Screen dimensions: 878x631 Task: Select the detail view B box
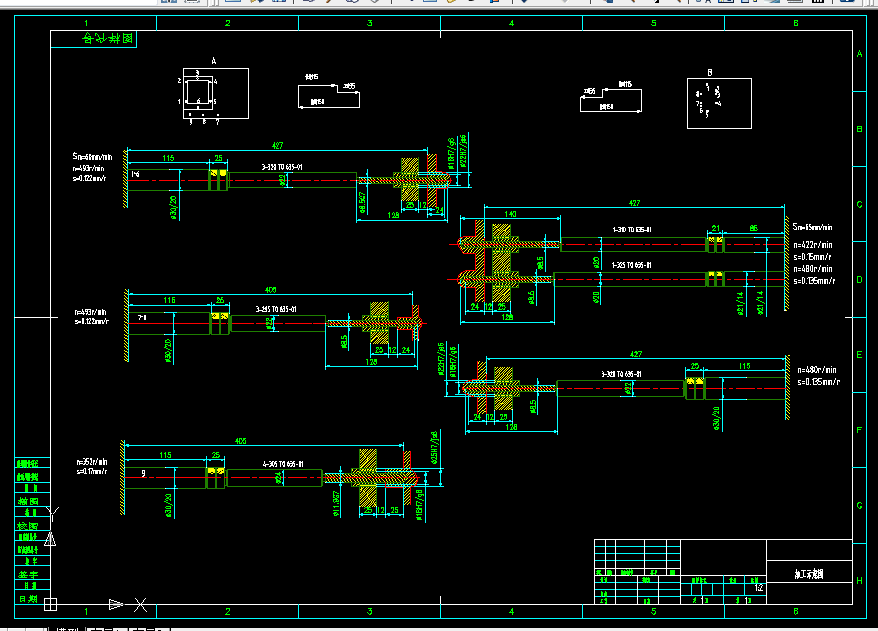[x=719, y=104]
